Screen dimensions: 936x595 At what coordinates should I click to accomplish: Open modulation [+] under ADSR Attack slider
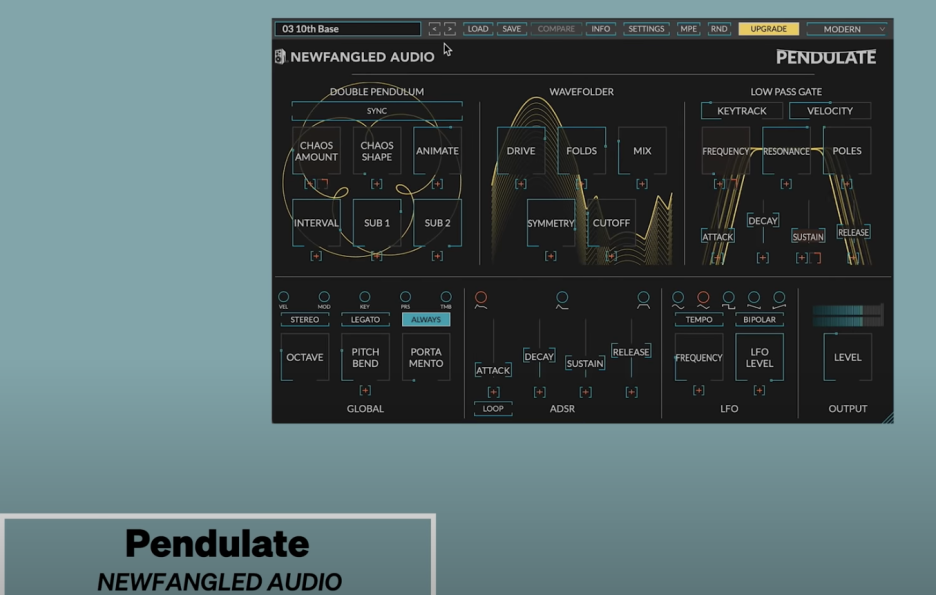click(493, 392)
